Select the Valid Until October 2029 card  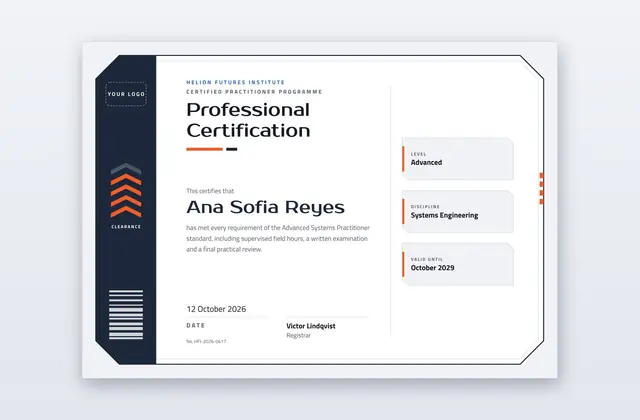click(x=458, y=264)
